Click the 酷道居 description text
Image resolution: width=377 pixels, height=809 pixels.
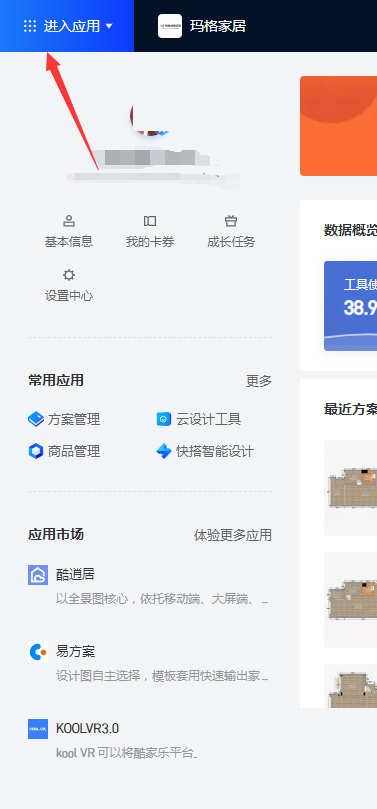[x=162, y=599]
